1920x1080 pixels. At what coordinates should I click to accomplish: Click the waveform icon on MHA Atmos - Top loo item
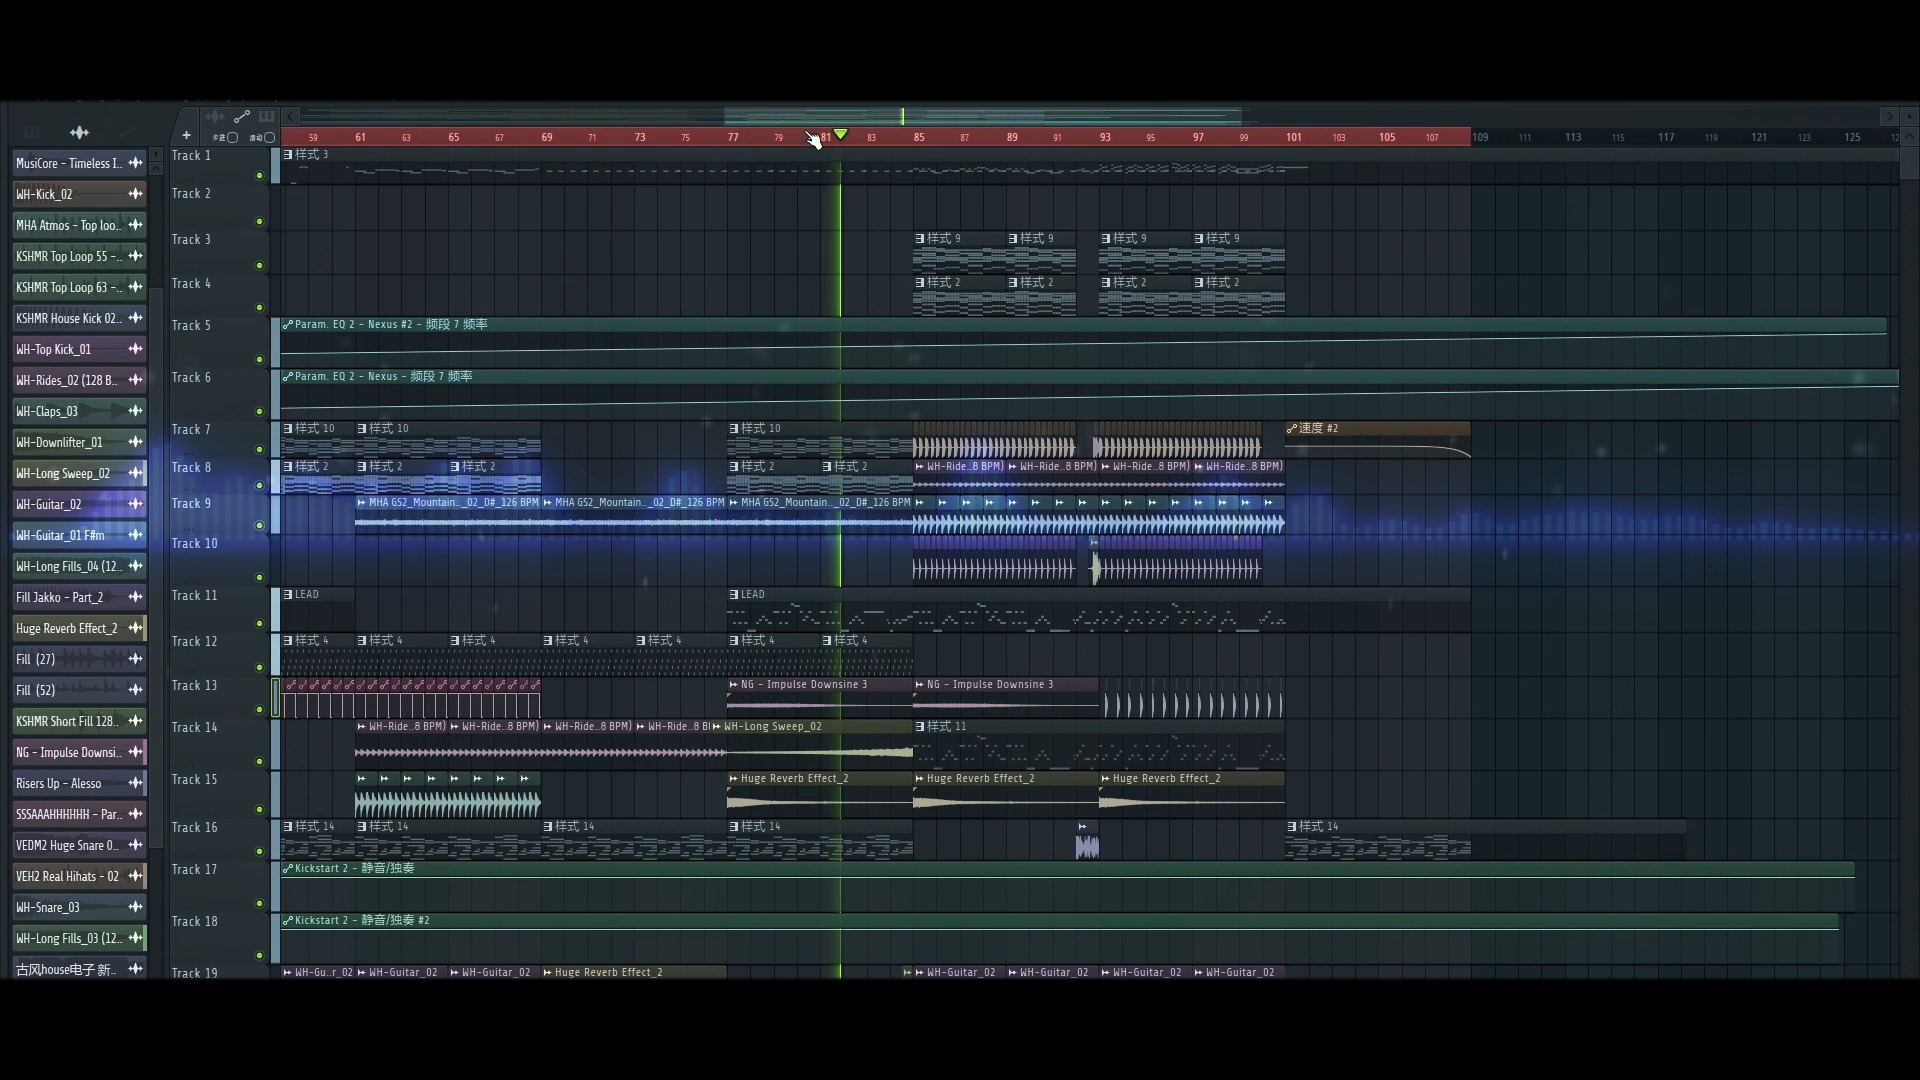click(x=135, y=225)
